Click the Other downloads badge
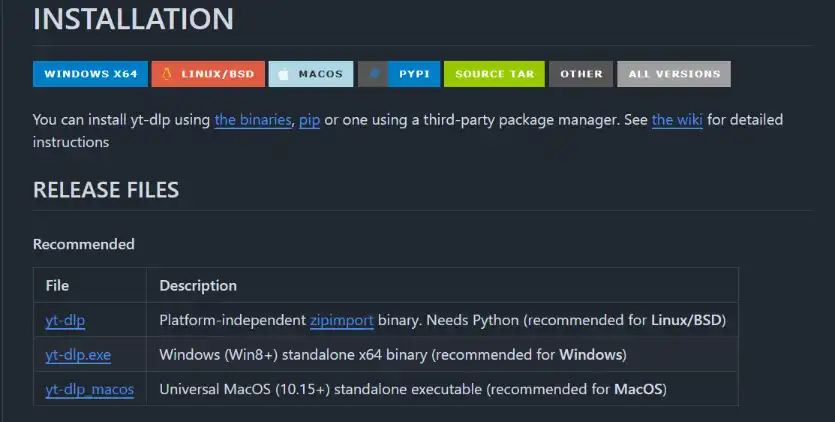This screenshot has height=422, width=835. pos(581,74)
